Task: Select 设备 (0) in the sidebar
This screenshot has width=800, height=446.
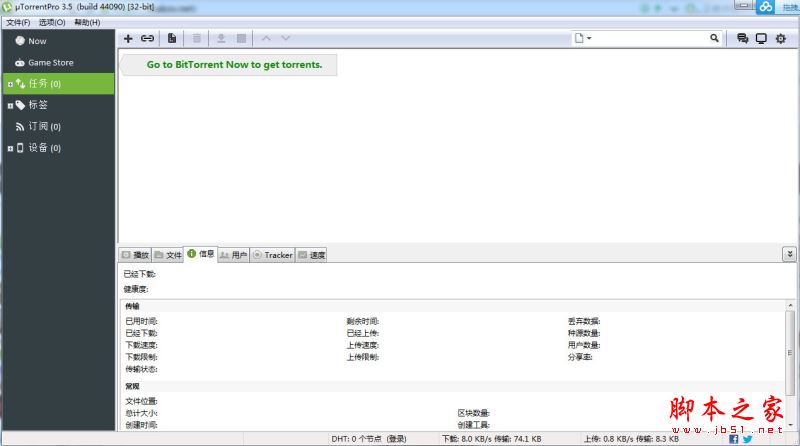Action: [x=59, y=148]
